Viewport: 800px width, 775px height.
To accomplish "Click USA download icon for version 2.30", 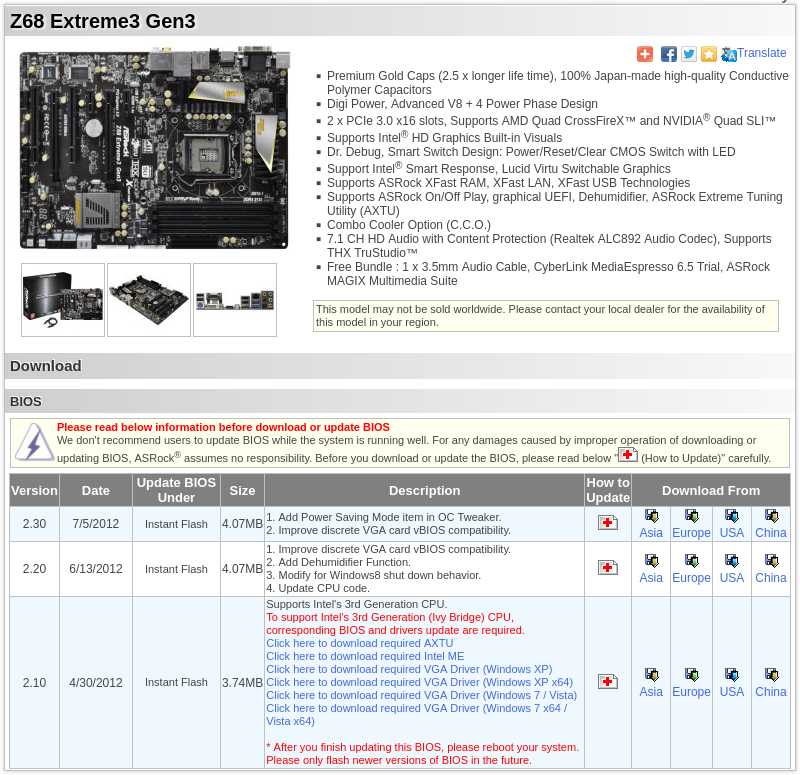I will [732, 516].
